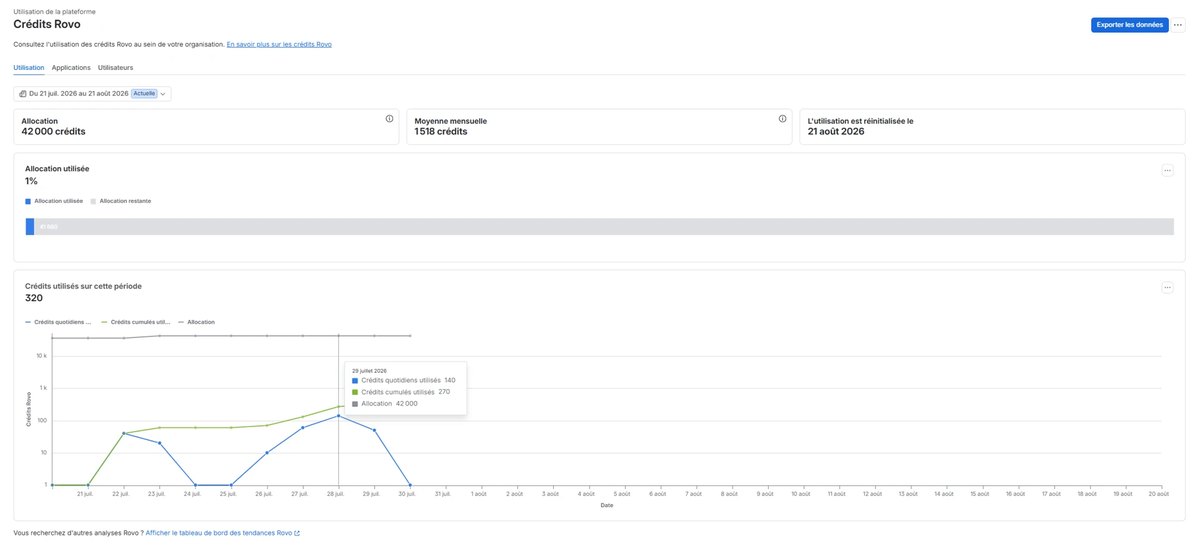The image size is (1200, 546).
Task: Click the 1 518 crédits monthly average value
Action: [x=441, y=131]
